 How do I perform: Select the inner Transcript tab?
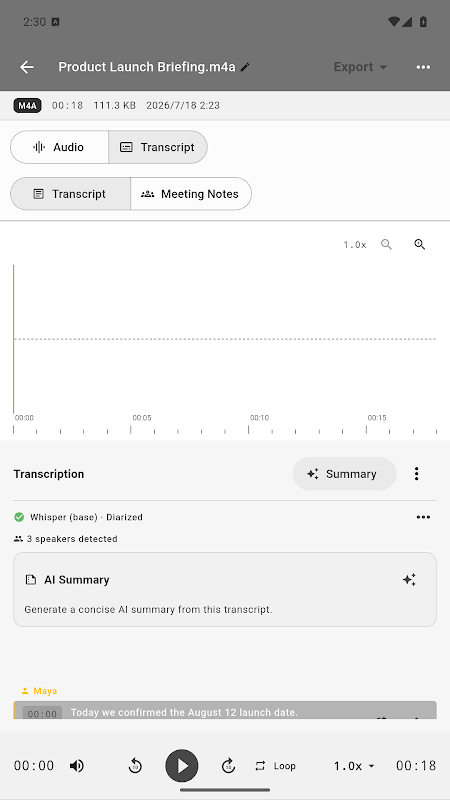pos(70,194)
